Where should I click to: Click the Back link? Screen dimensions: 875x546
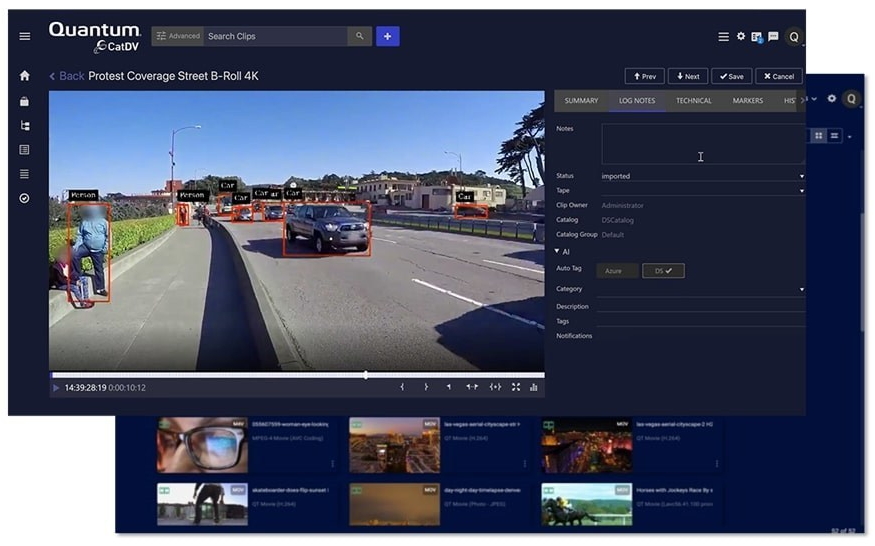tap(67, 76)
